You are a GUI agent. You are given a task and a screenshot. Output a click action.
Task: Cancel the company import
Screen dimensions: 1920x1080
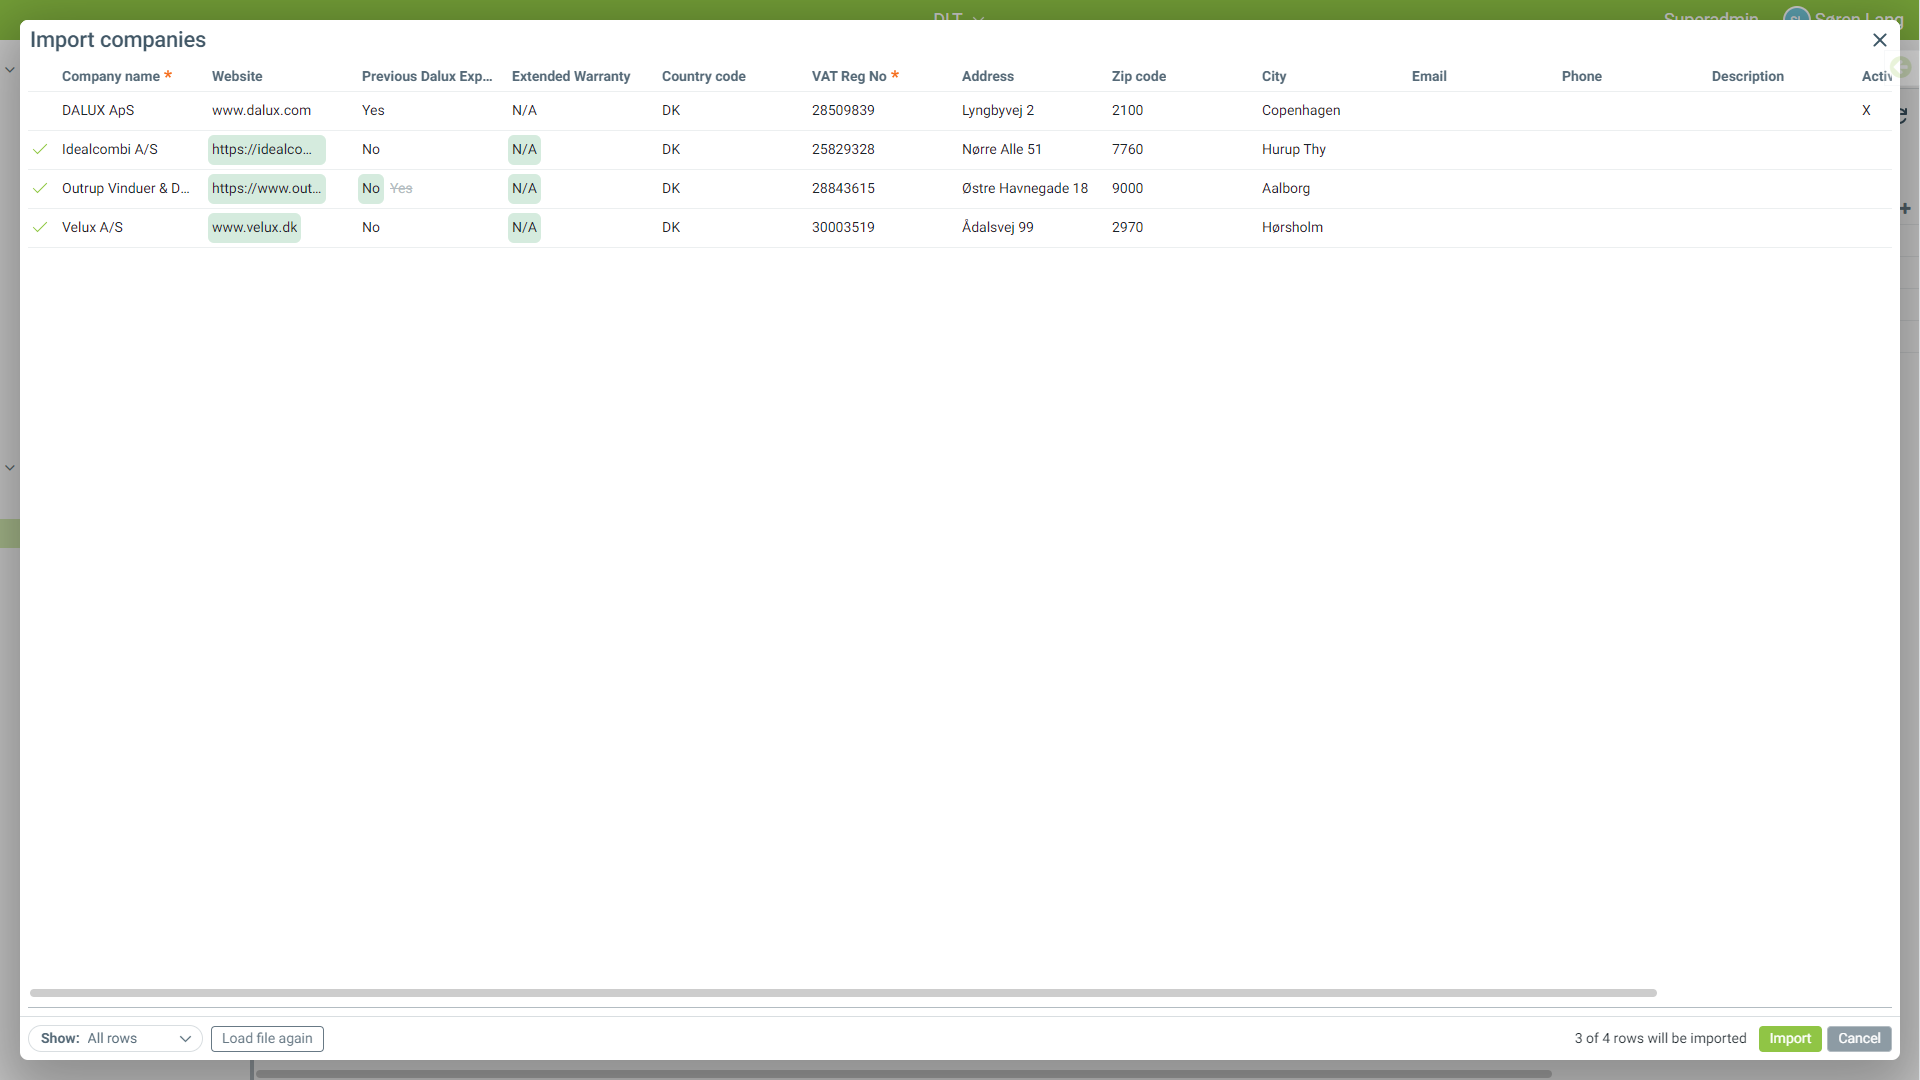click(x=1858, y=1038)
